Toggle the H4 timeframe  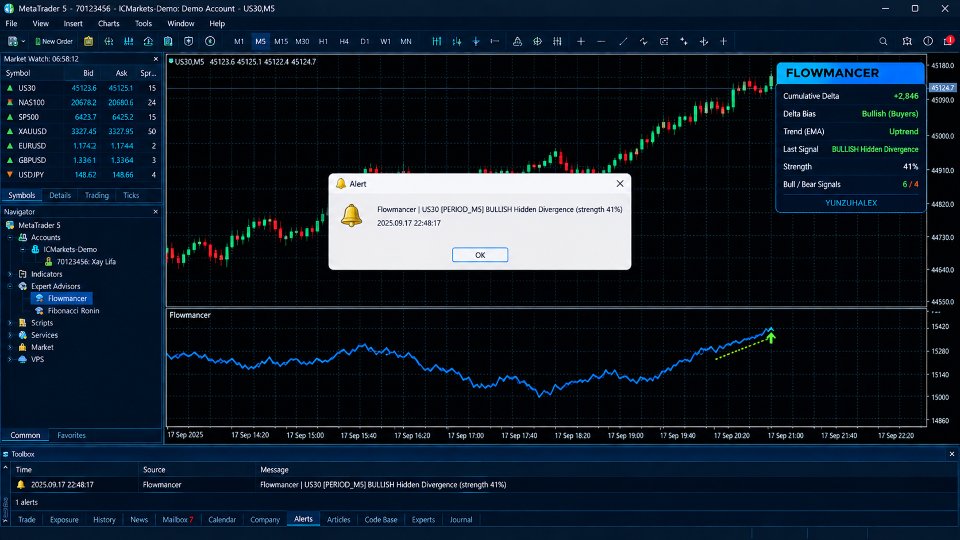tap(344, 41)
